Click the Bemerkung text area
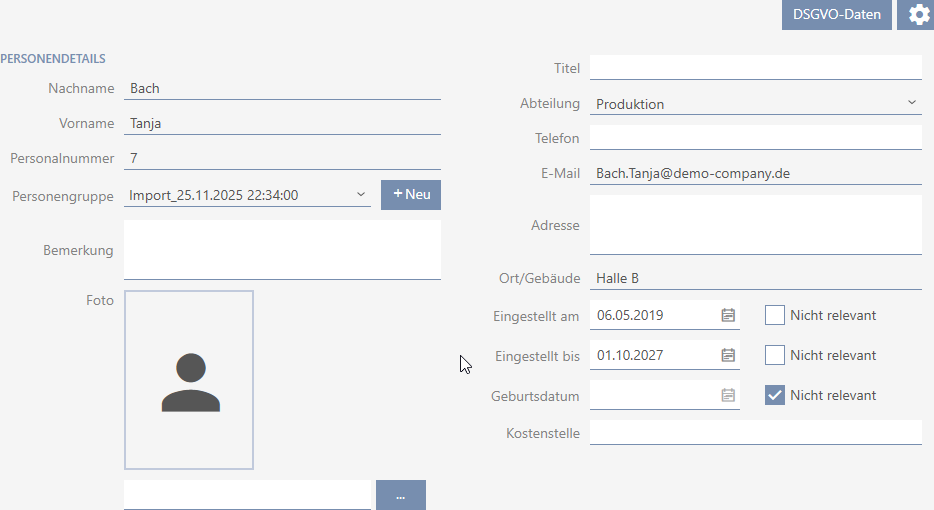 282,250
